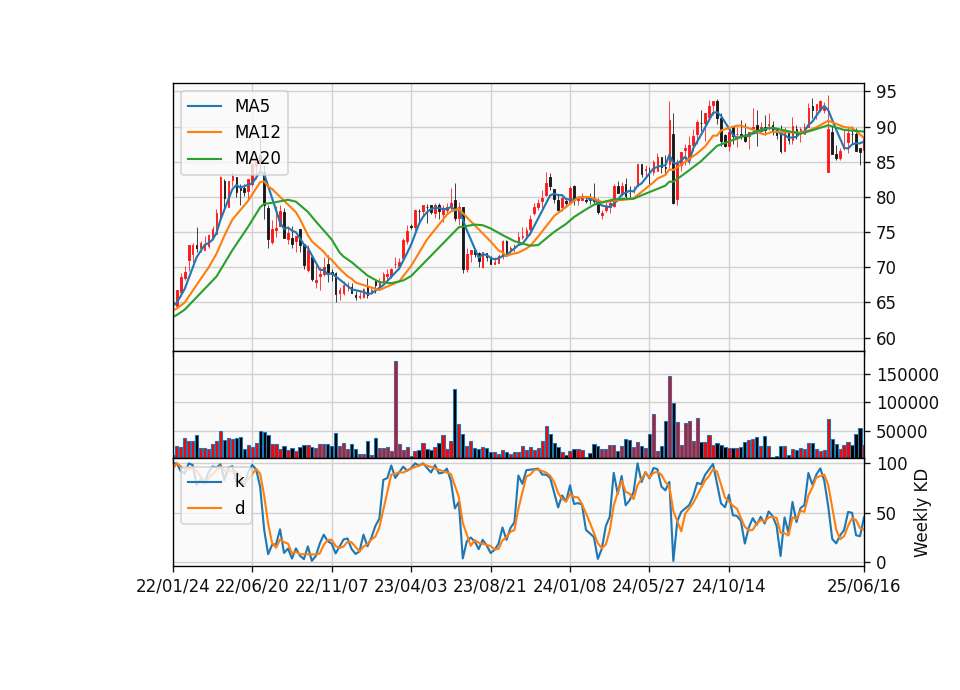This screenshot has height=690, width=960.
Task: Click the green MA20 legend line sample
Action: 204,158
